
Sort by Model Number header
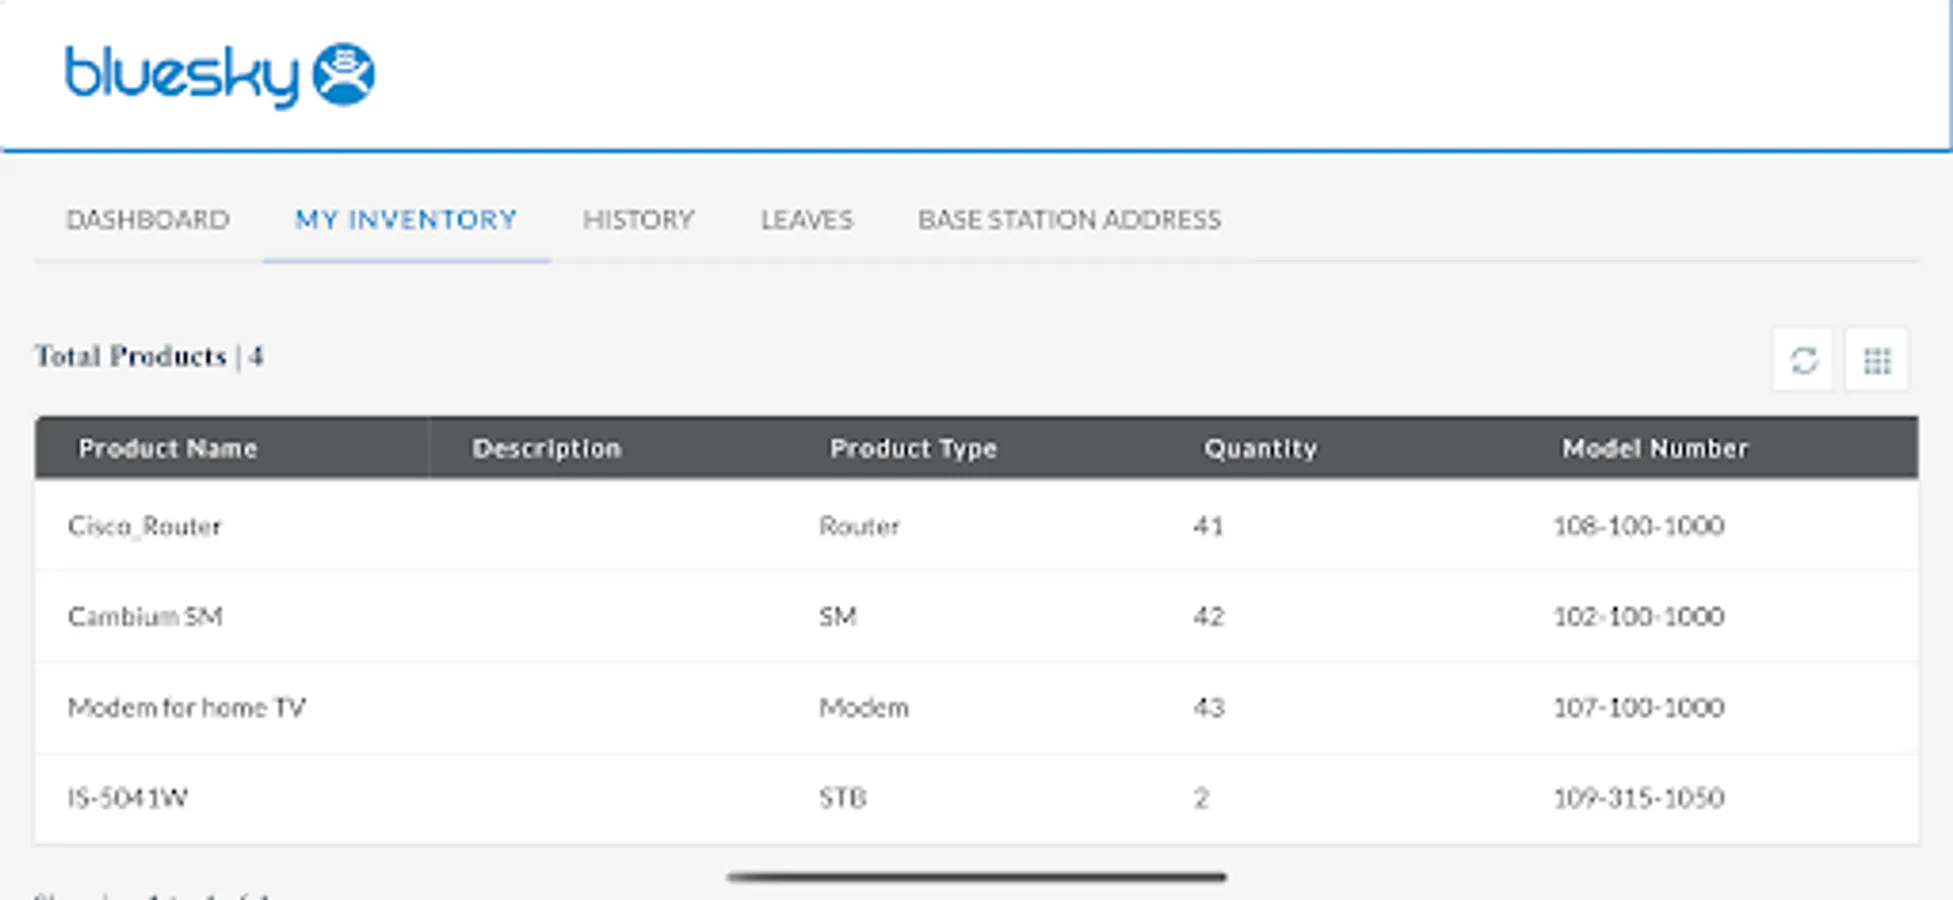(1655, 449)
